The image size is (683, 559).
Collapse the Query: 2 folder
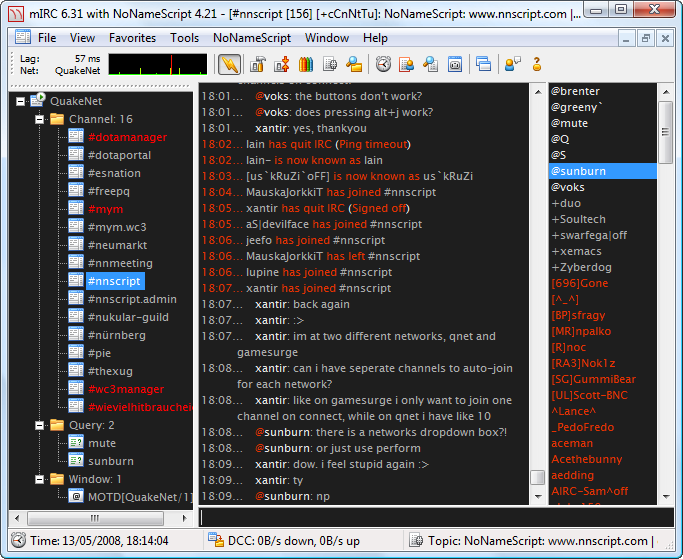pos(39,425)
